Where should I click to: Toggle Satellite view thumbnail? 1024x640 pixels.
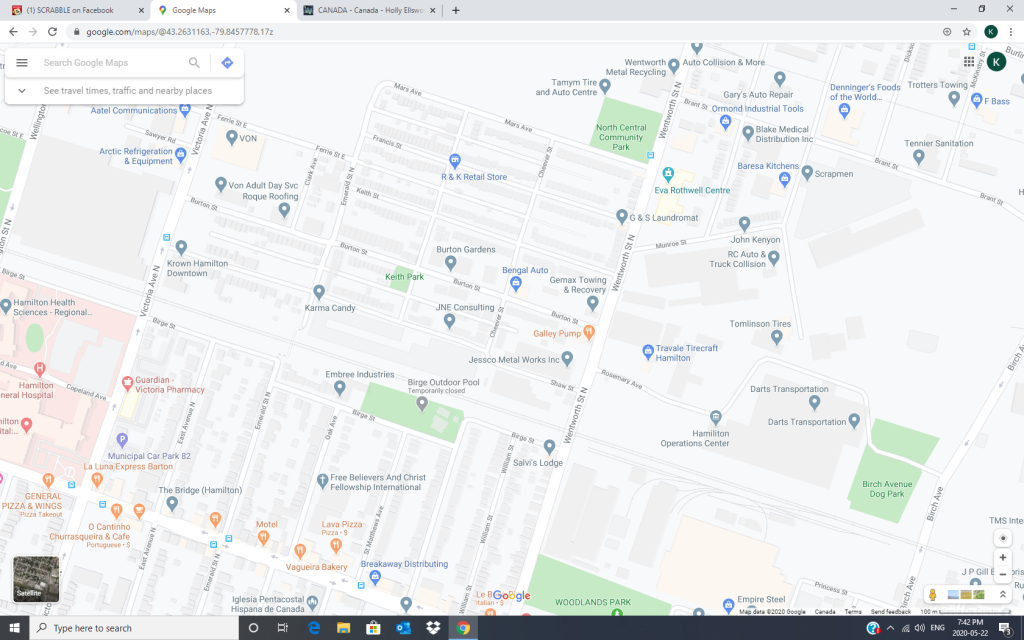(35, 579)
